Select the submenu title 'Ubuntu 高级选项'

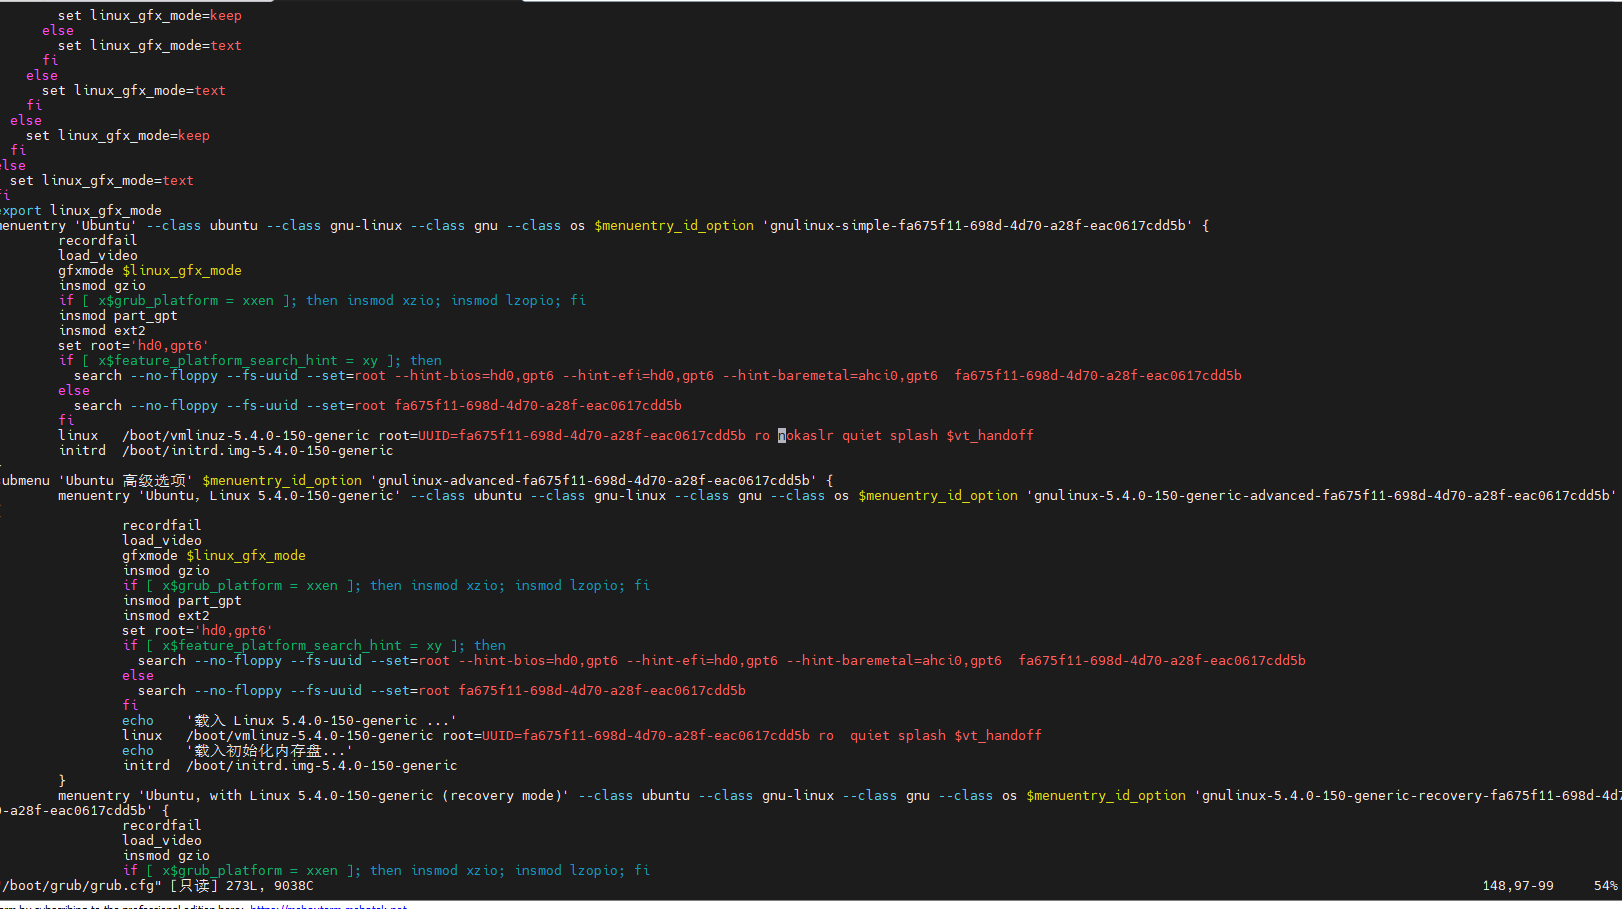(126, 481)
